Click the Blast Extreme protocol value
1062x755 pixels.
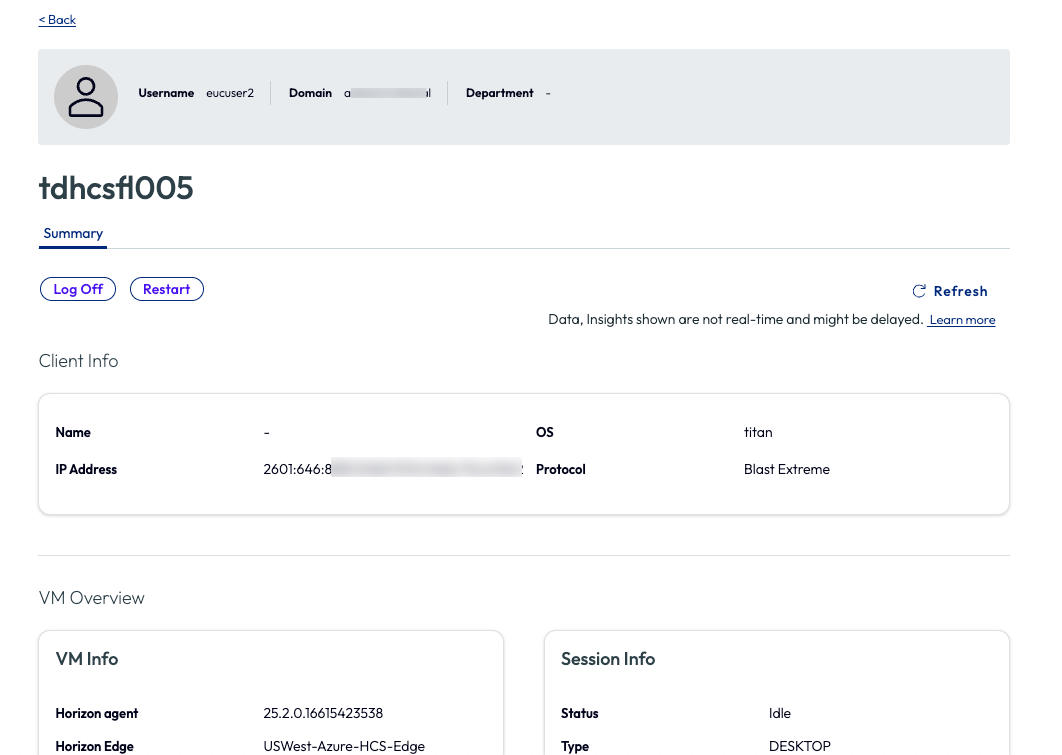point(787,469)
